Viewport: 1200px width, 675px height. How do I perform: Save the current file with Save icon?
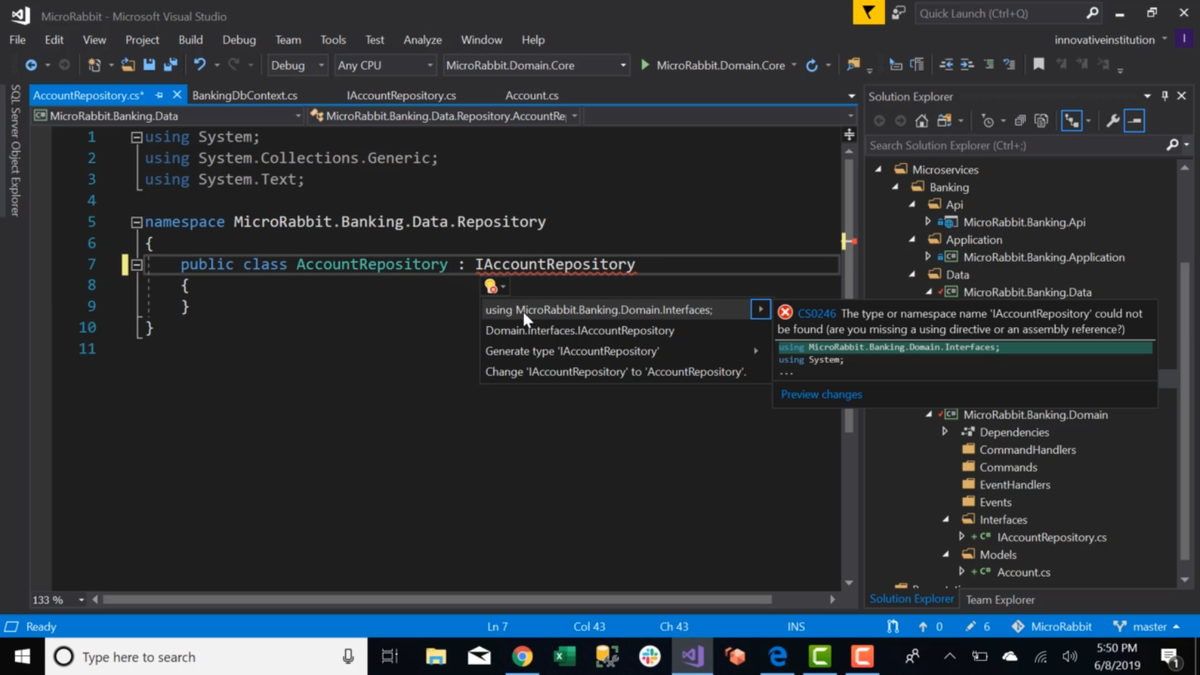149,65
